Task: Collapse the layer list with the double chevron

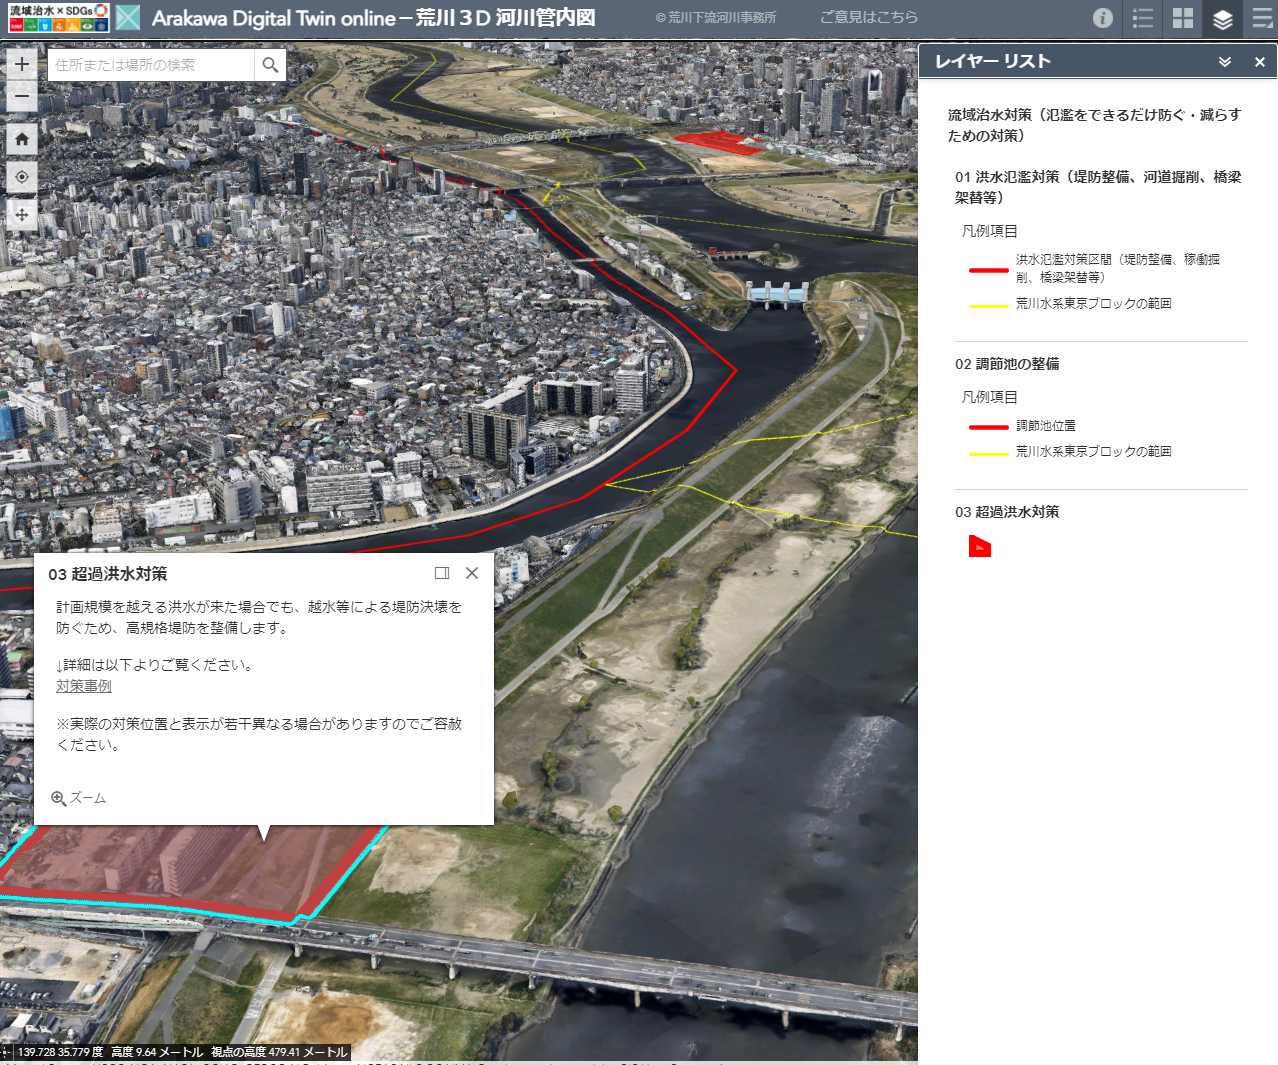Action: (x=1224, y=62)
